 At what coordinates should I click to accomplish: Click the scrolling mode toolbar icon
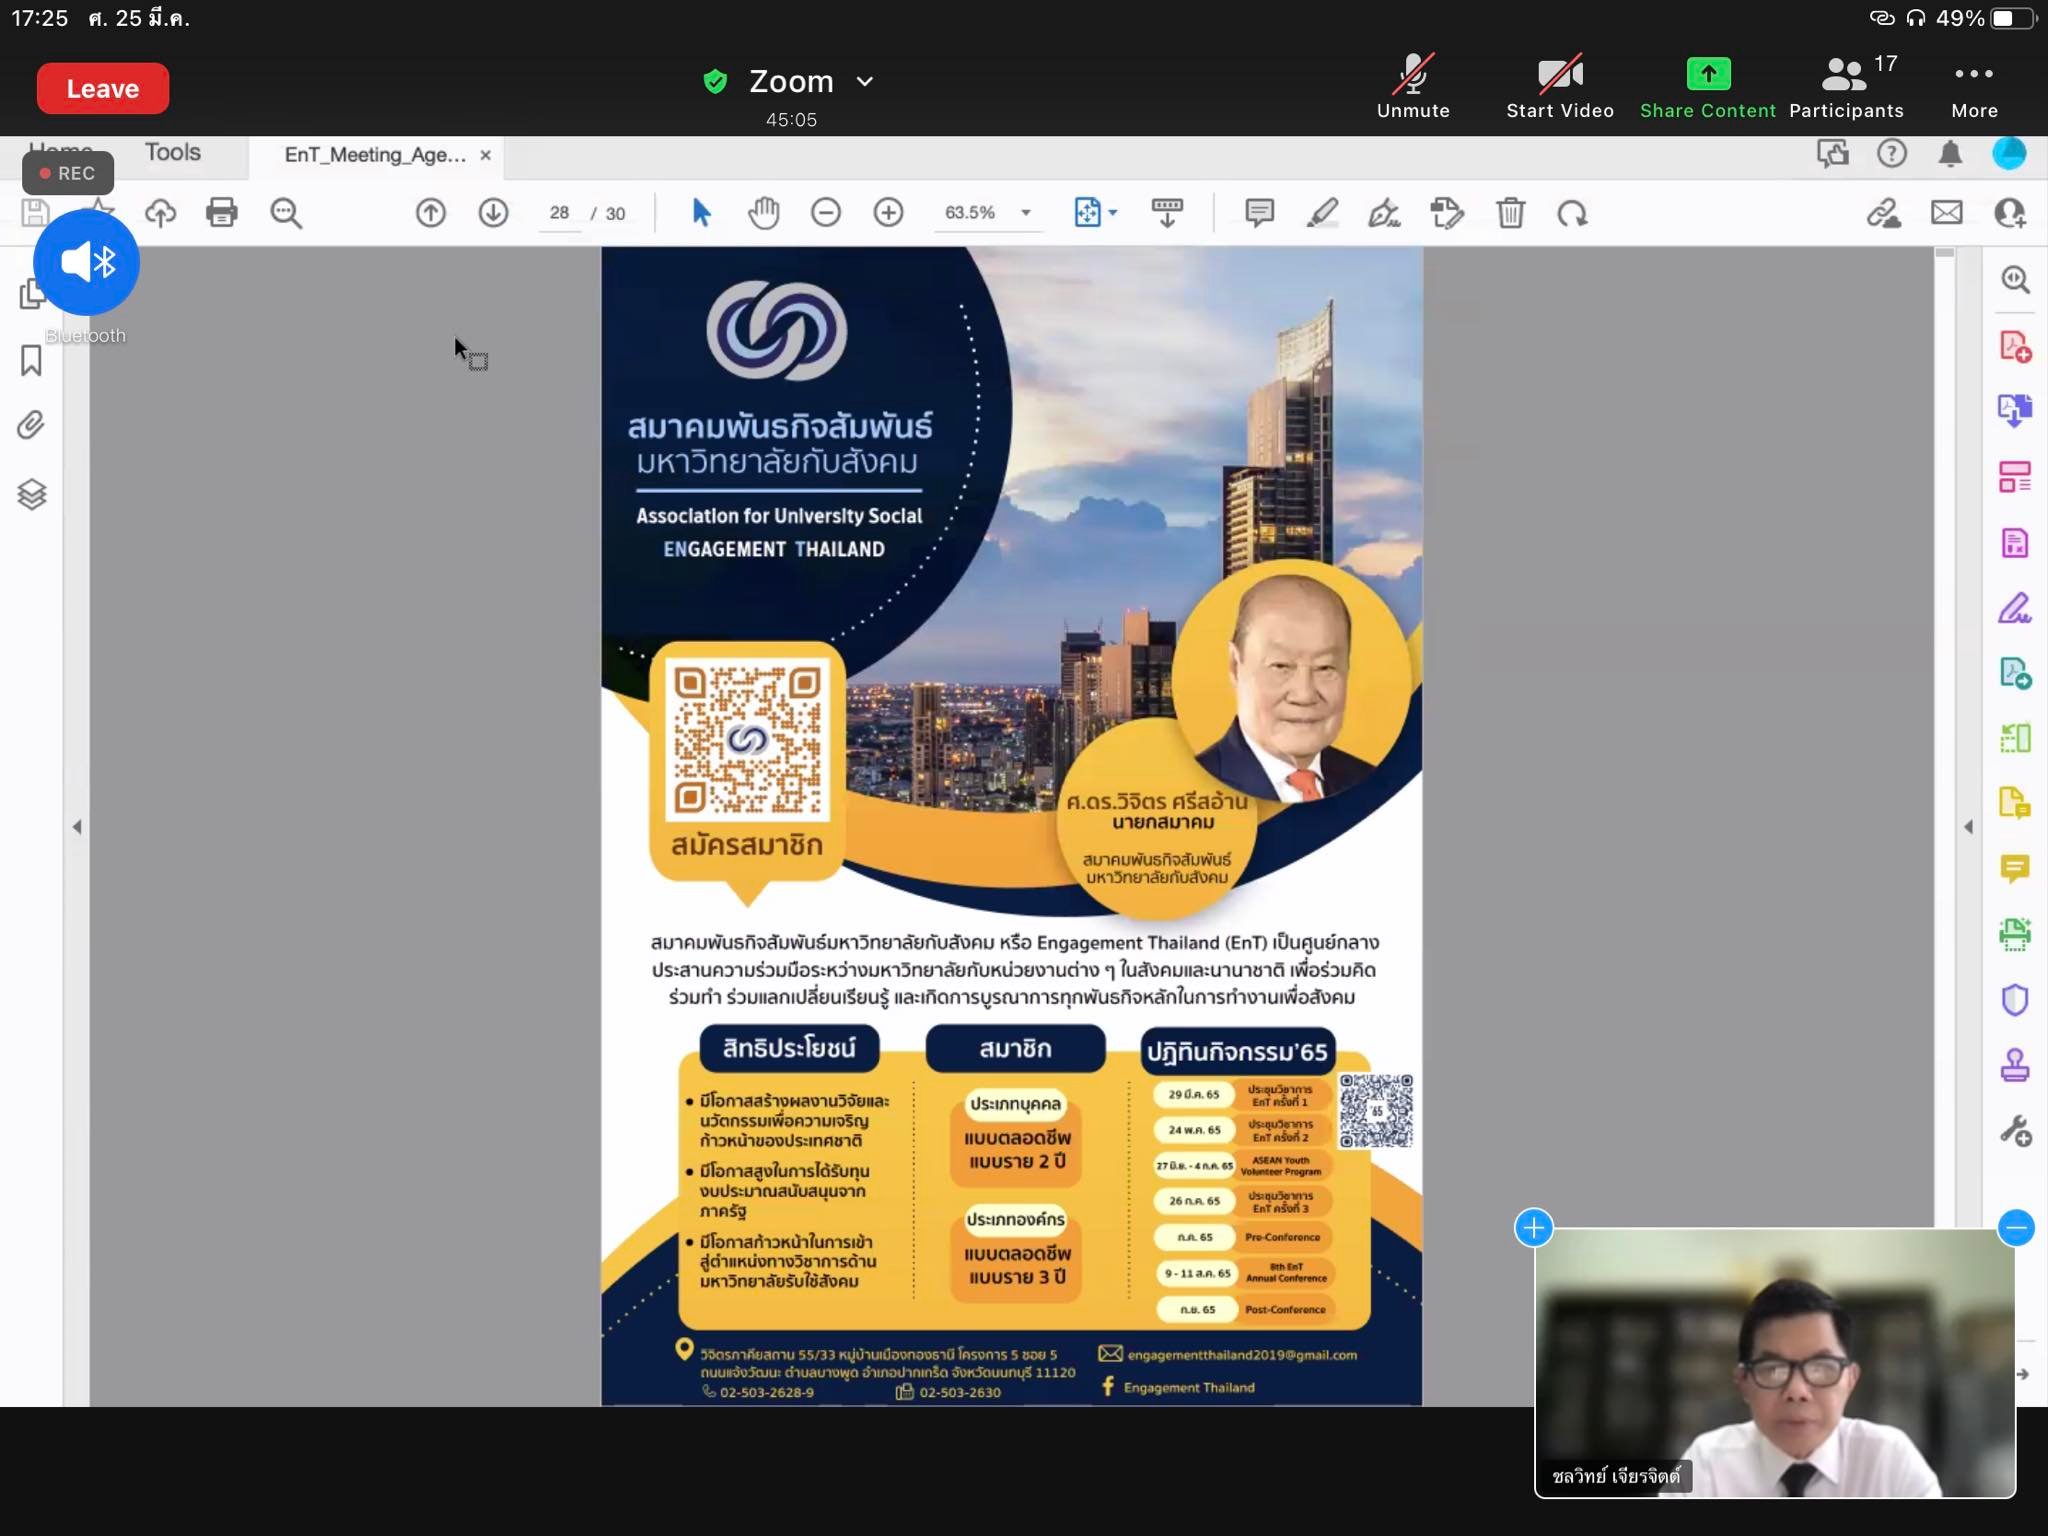click(1167, 213)
